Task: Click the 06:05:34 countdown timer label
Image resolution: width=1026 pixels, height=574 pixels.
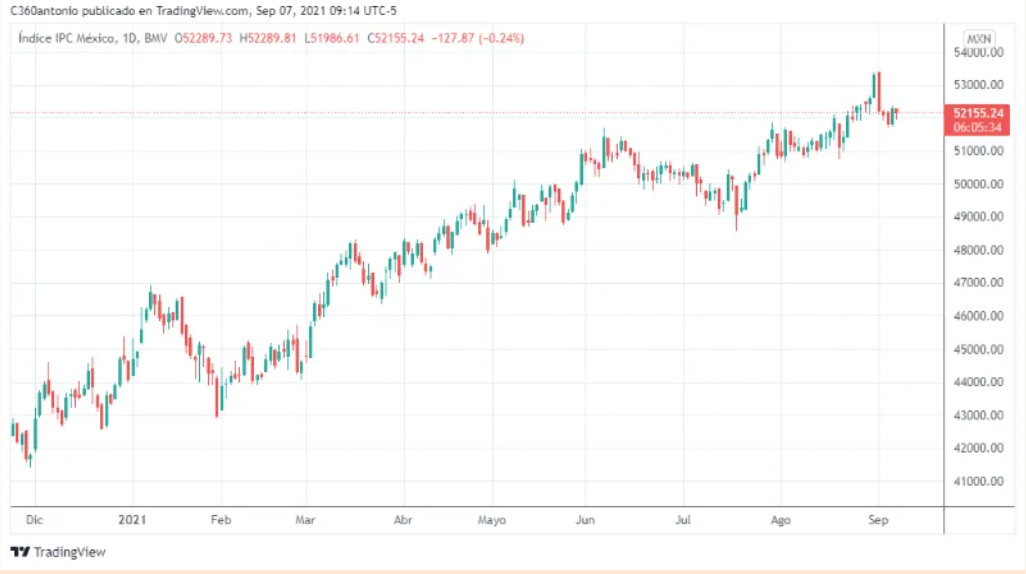Action: 978,127
